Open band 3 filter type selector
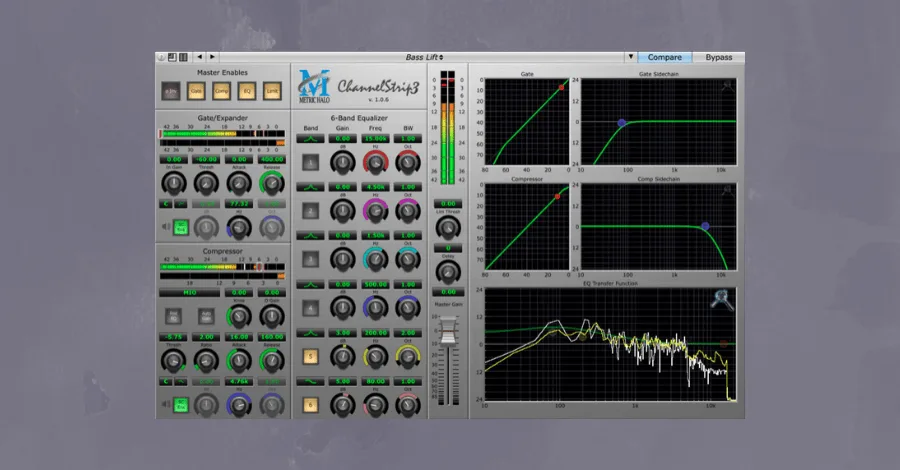The image size is (900, 470). (311, 235)
